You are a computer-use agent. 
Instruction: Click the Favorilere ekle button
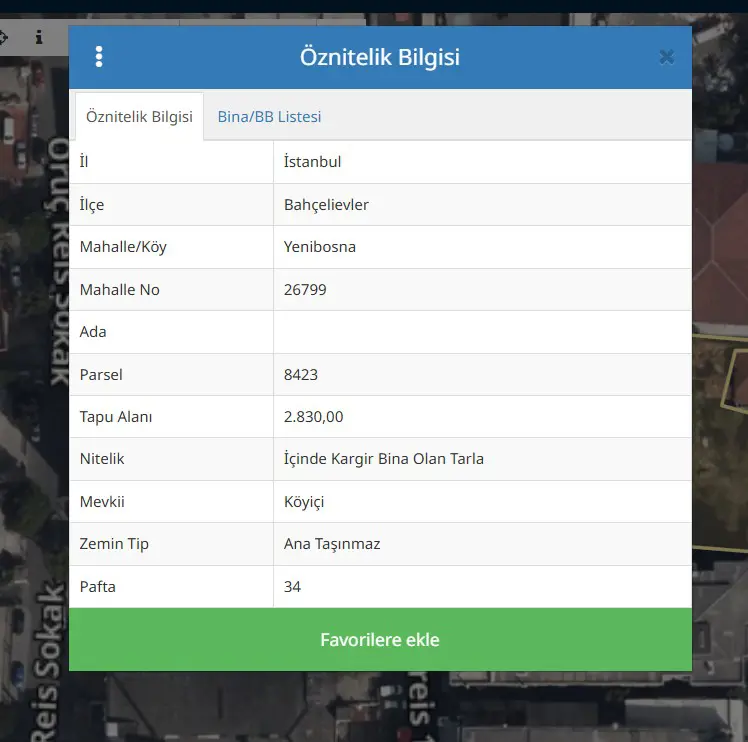(x=380, y=640)
